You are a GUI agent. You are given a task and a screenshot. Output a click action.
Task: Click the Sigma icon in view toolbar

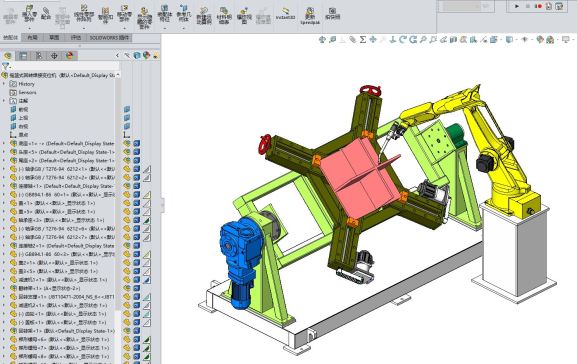click(x=362, y=39)
